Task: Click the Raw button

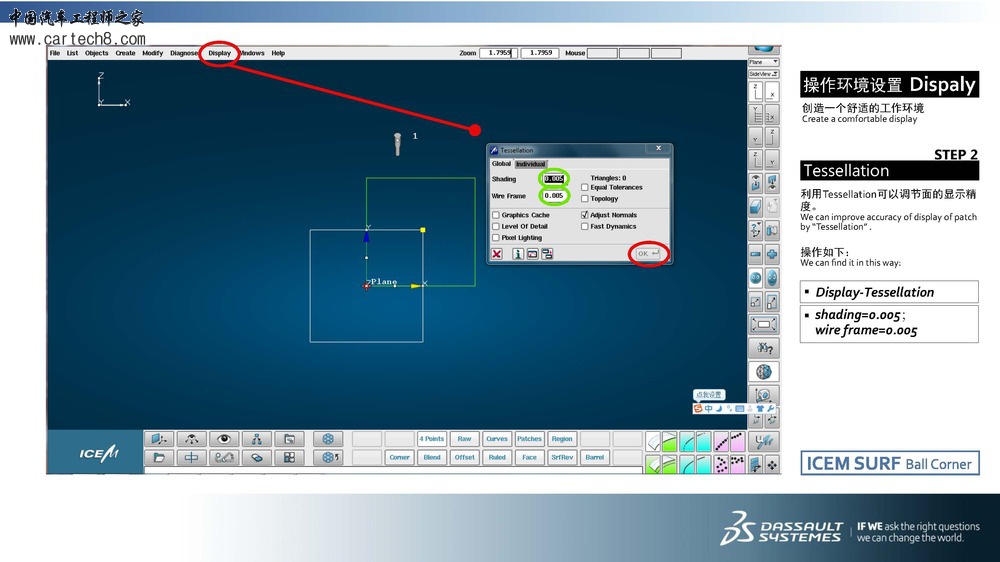Action: [x=464, y=439]
